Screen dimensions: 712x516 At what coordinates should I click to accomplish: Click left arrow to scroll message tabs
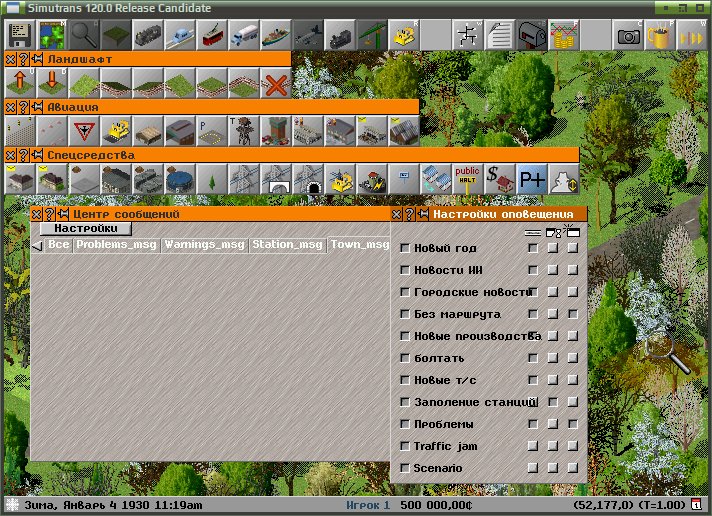point(37,246)
